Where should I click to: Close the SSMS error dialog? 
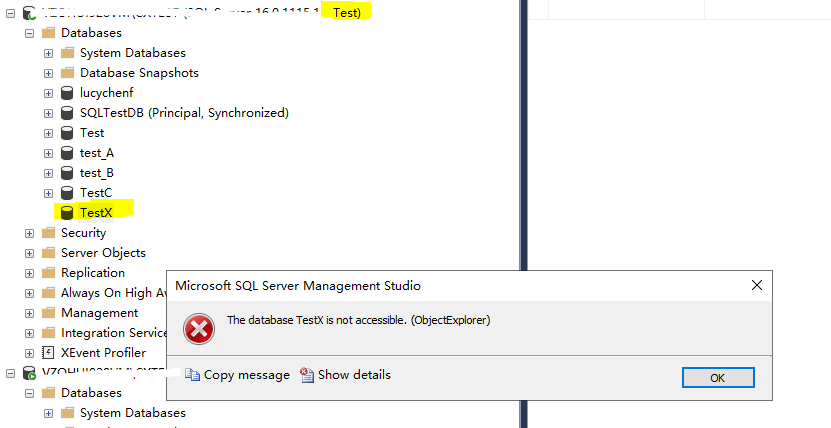[757, 285]
